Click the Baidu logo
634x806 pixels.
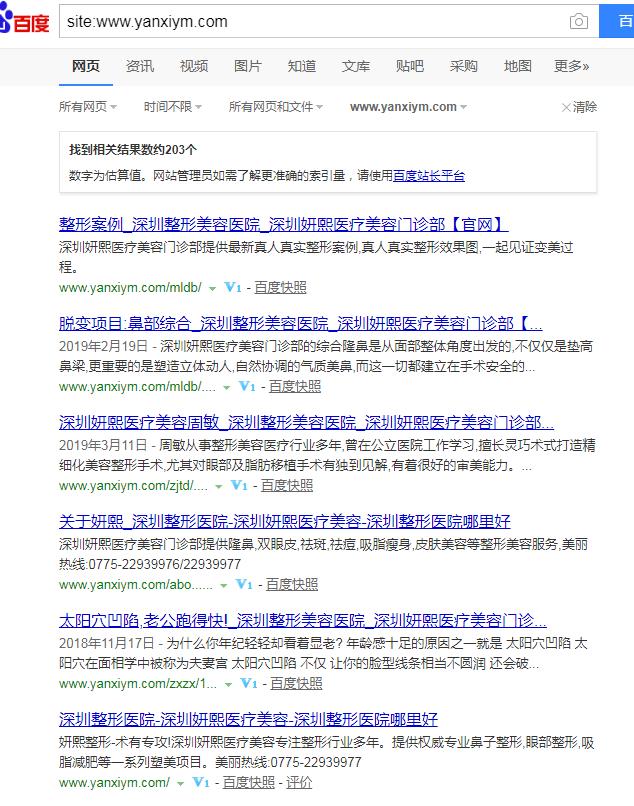[x=25, y=20]
